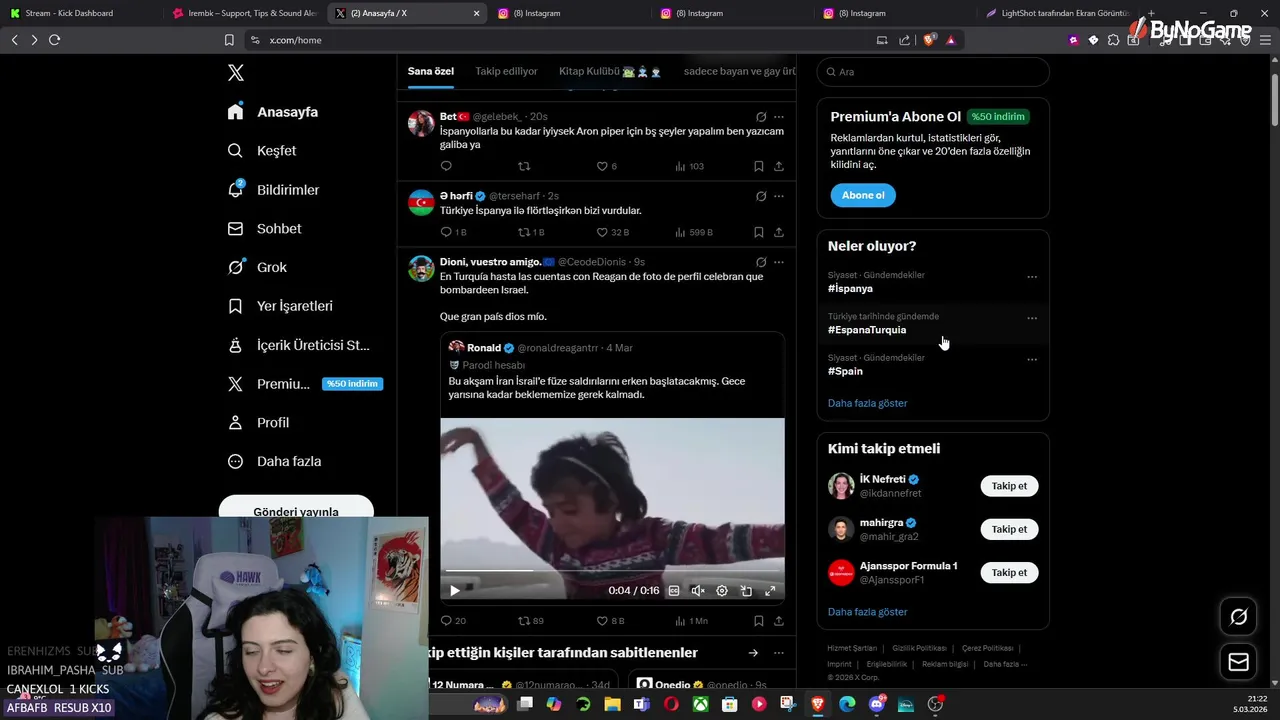Open messages floating mail button
This screenshot has width=1280, height=720.
pos(1238,662)
